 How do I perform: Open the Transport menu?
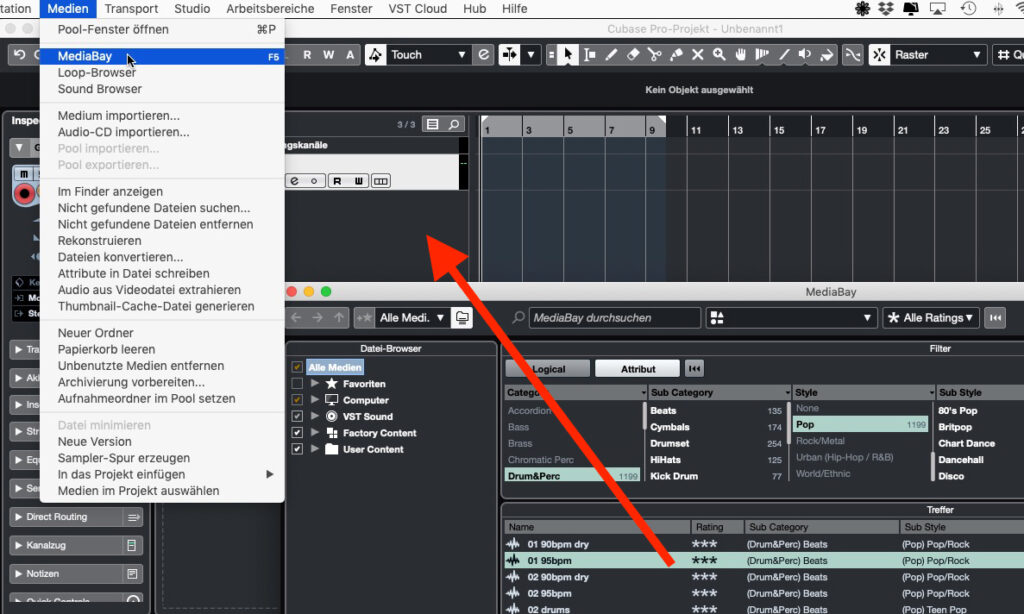click(x=131, y=8)
